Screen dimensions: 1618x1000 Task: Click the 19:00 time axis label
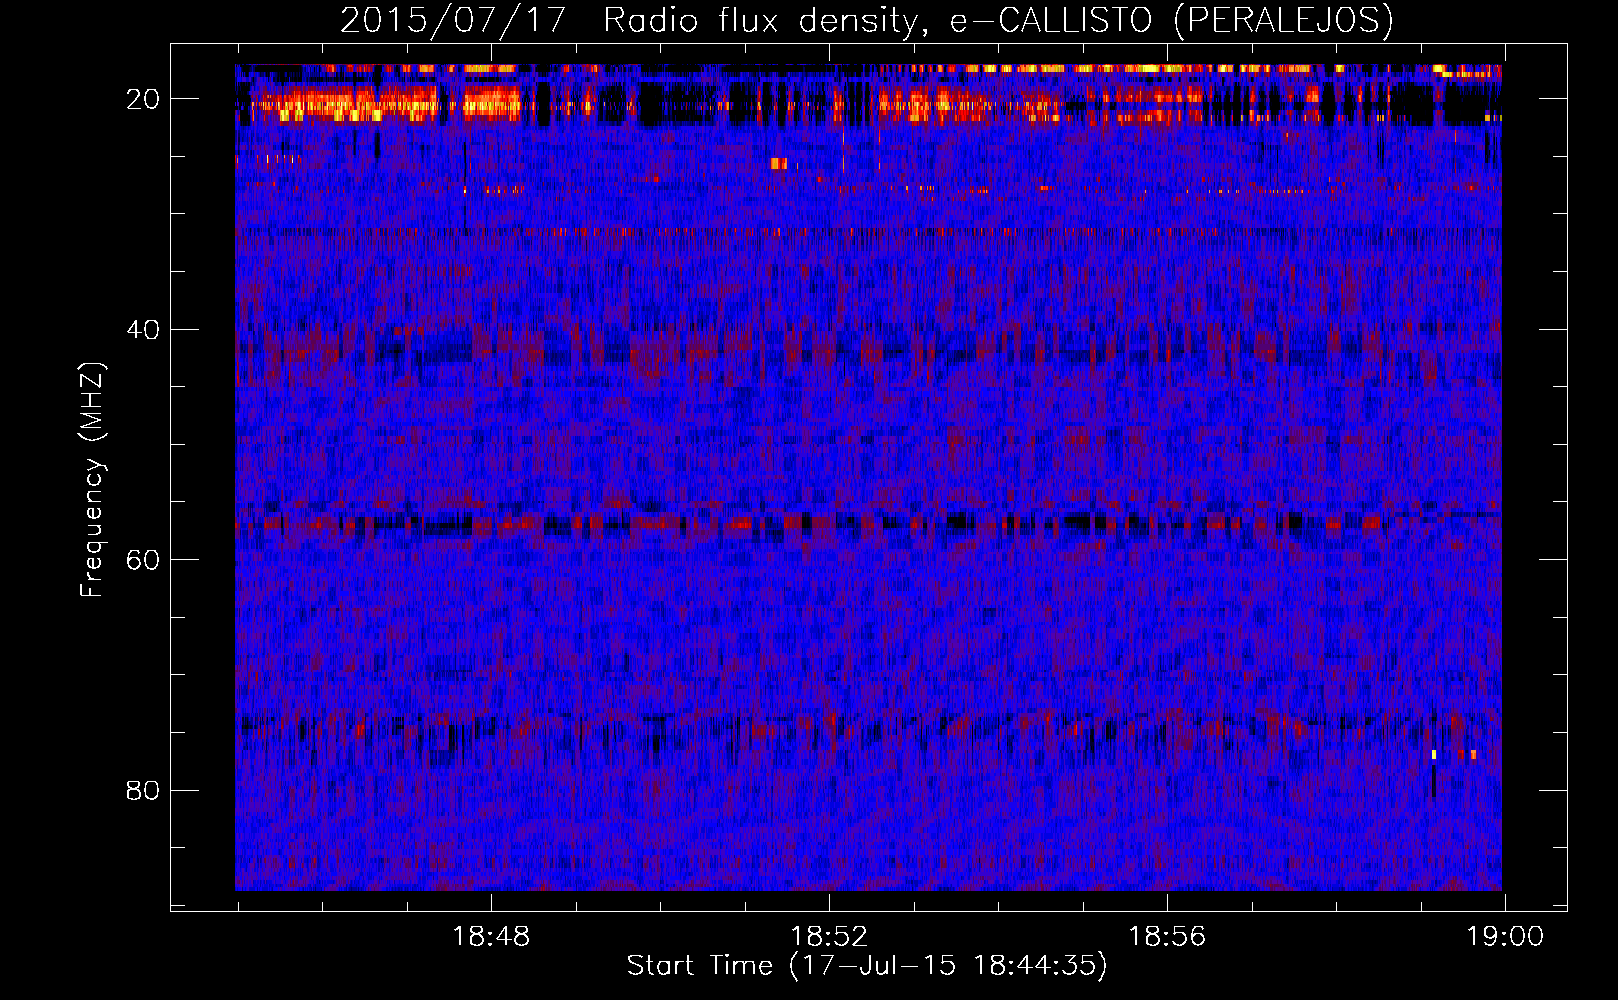1505,937
